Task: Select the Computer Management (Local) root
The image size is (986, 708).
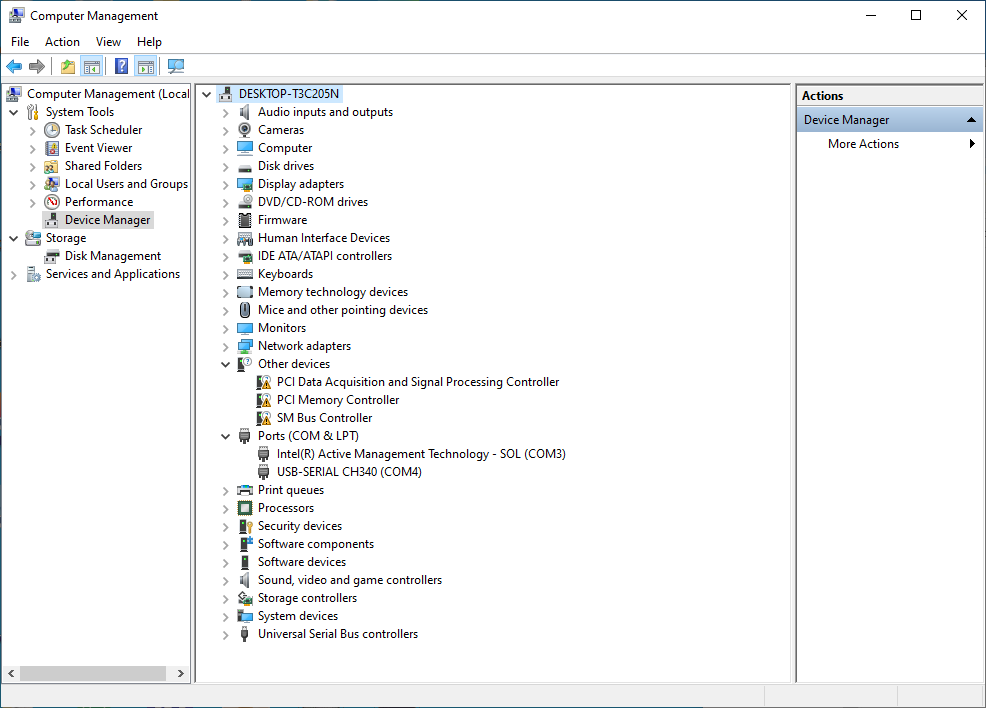Action: [x=108, y=94]
